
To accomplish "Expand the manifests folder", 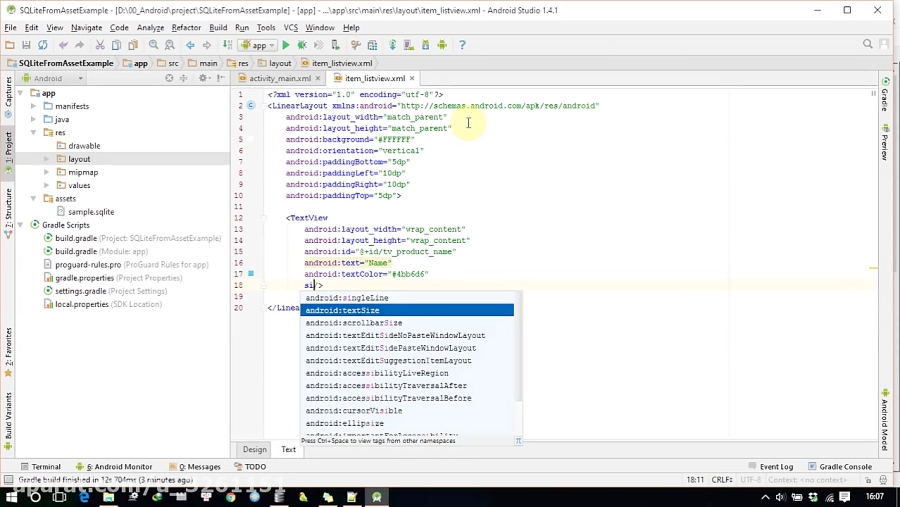I will [33, 106].
